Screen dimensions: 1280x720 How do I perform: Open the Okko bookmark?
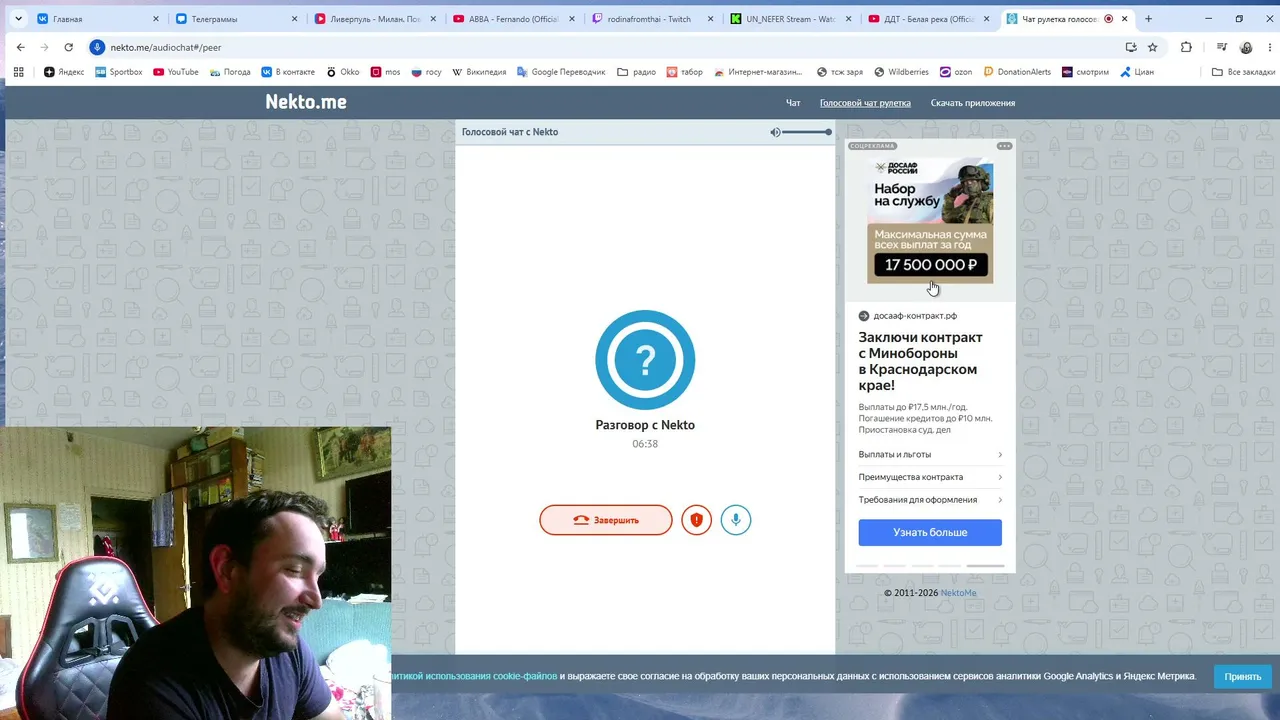(343, 72)
